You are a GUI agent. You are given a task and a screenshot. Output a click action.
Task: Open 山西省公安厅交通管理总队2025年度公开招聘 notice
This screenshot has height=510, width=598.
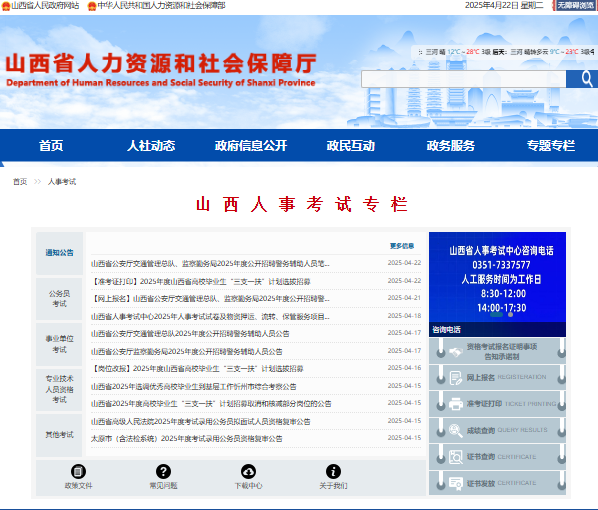190,334
